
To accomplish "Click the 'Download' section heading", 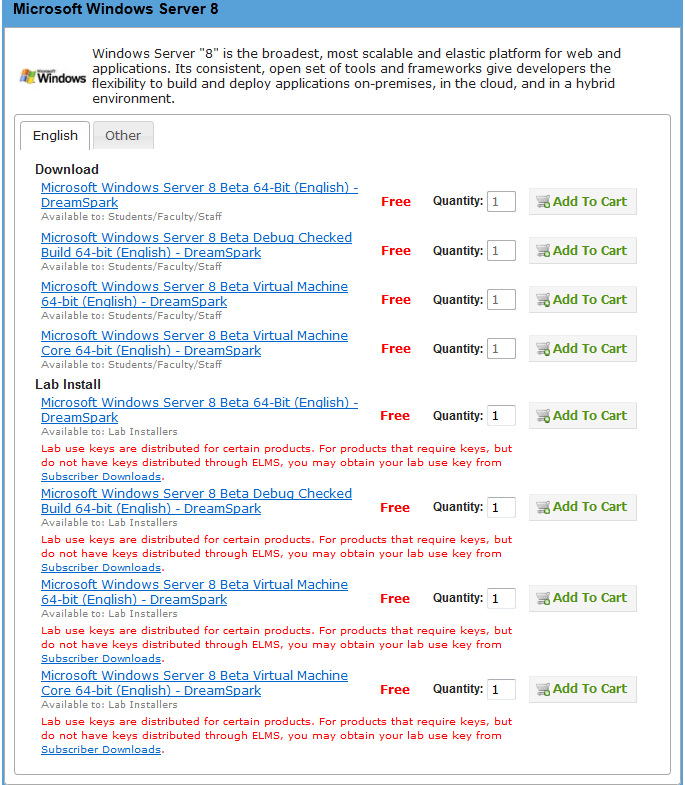I will [67, 169].
